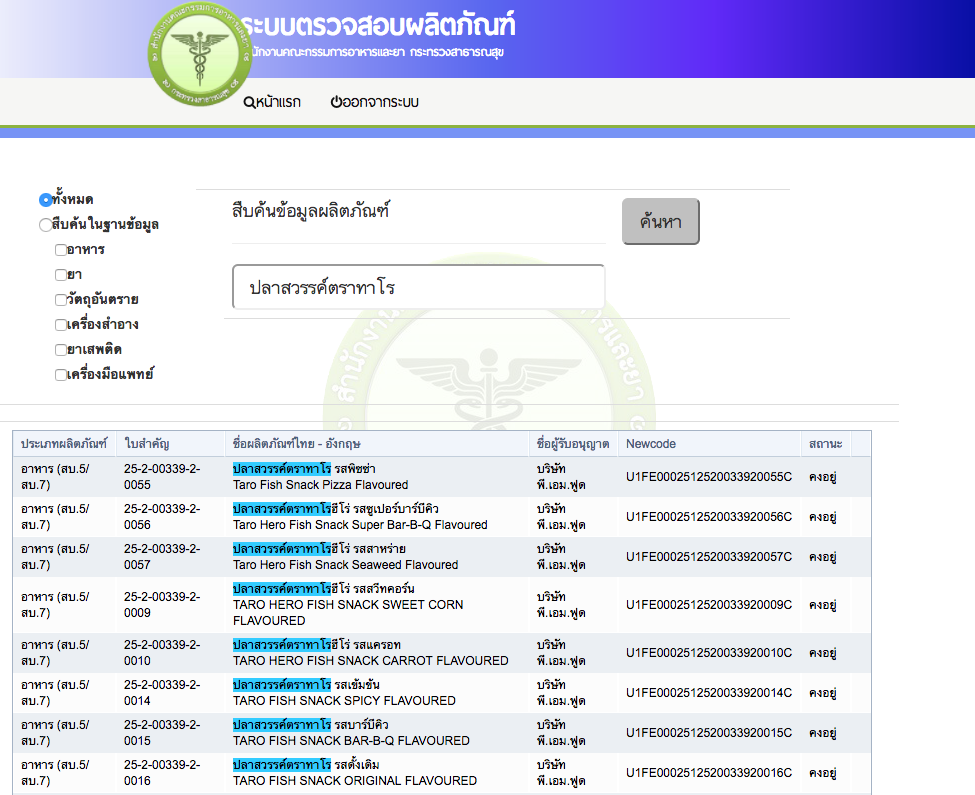Viewport: 975px width, 795px height.
Task: Enable the เครื่องสำอาง checkbox
Action: (x=61, y=324)
